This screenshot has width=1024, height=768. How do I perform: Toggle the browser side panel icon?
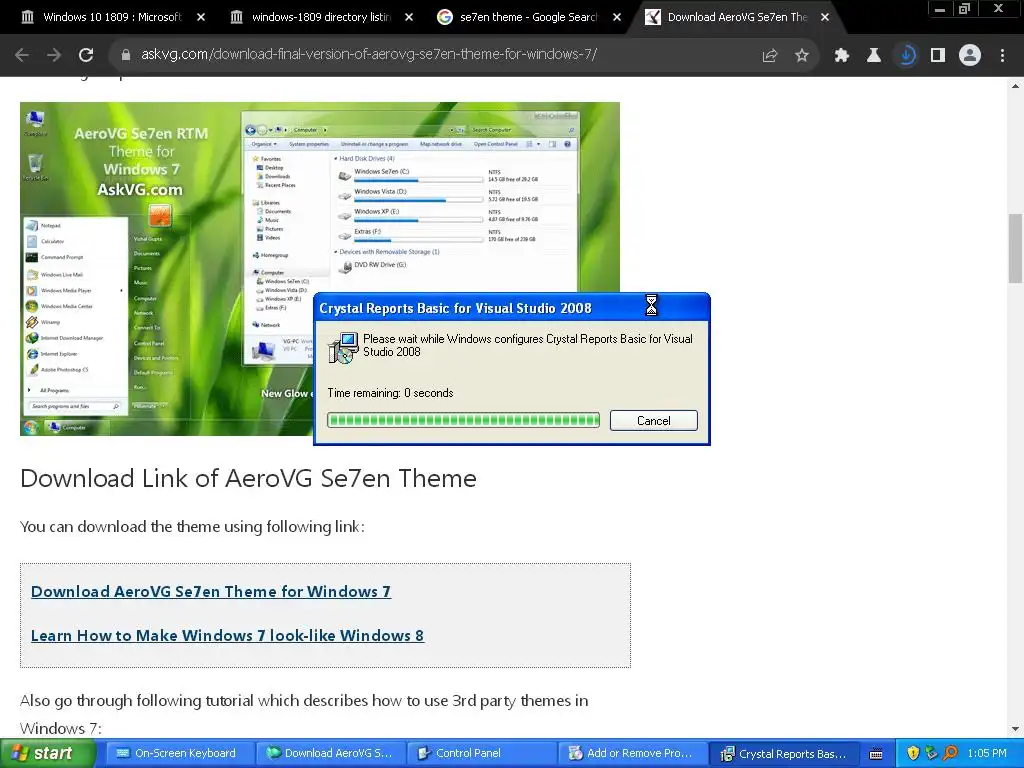pyautogui.click(x=938, y=56)
